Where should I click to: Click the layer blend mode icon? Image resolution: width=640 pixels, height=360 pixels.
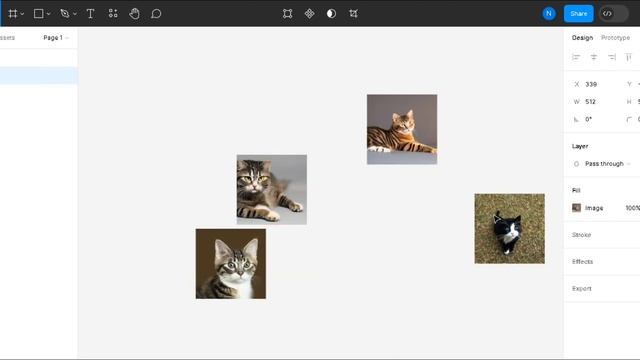pyautogui.click(x=576, y=164)
